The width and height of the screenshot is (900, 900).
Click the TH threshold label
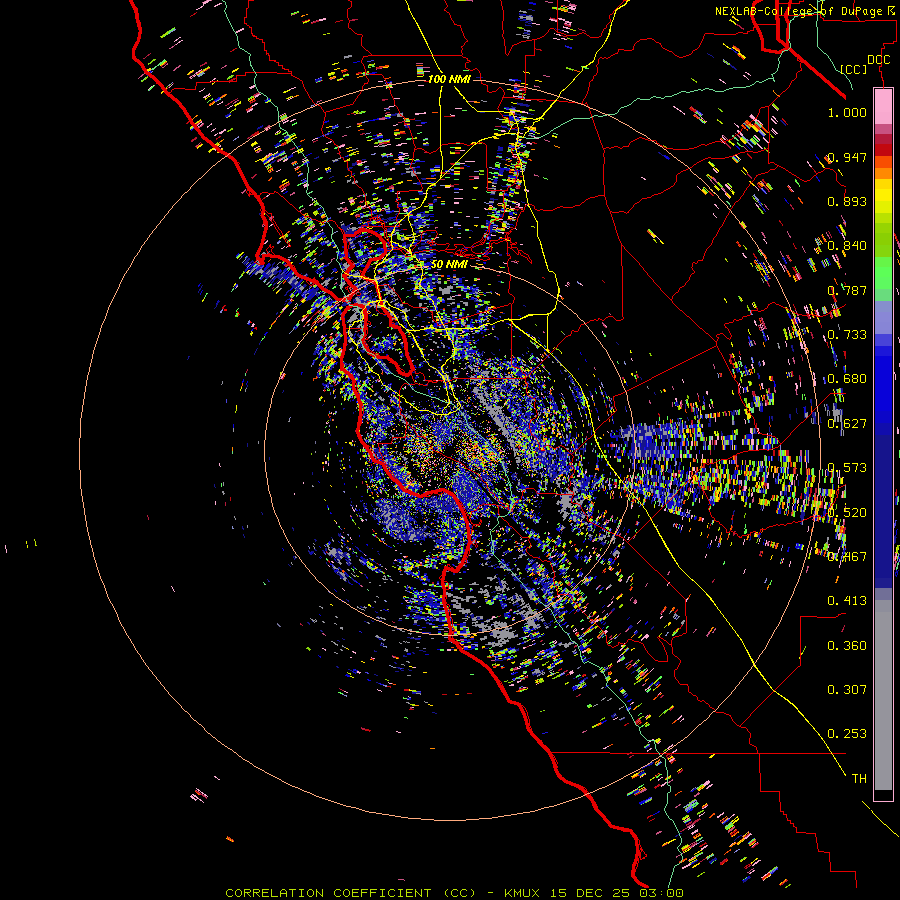(x=859, y=779)
